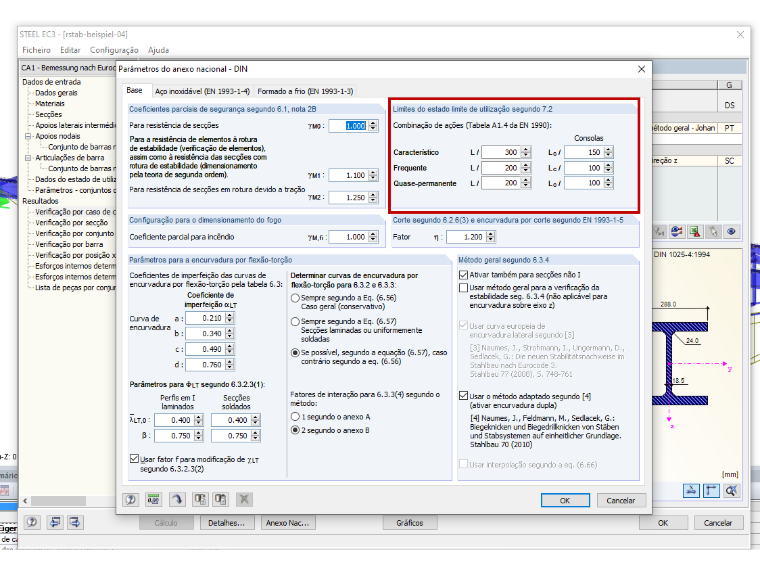Check 'Usar método geral para a verificação da estabilidade'
The height and width of the screenshot is (570, 760).
pyautogui.click(x=463, y=287)
